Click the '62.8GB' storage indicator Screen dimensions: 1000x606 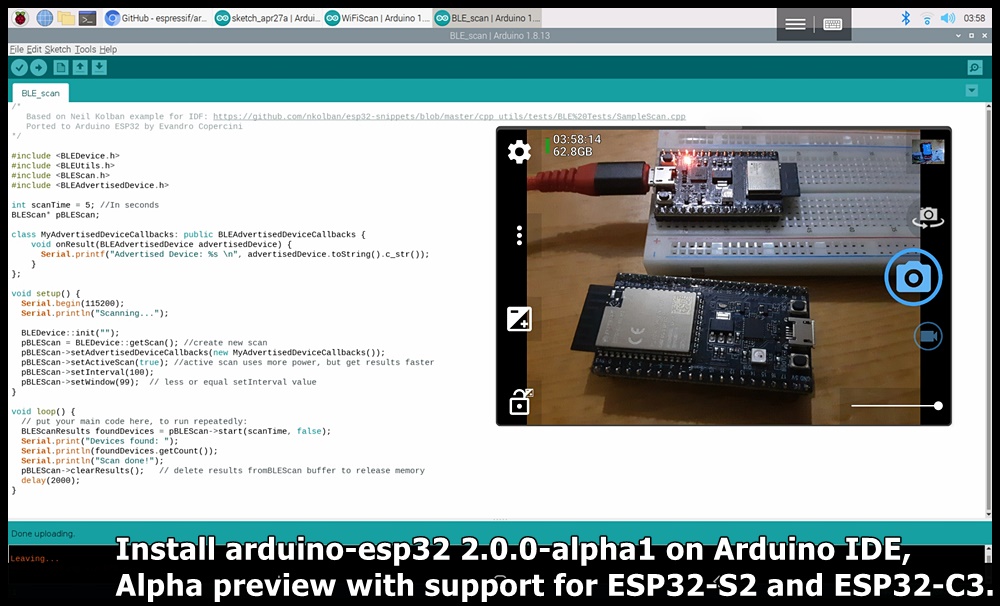point(572,152)
